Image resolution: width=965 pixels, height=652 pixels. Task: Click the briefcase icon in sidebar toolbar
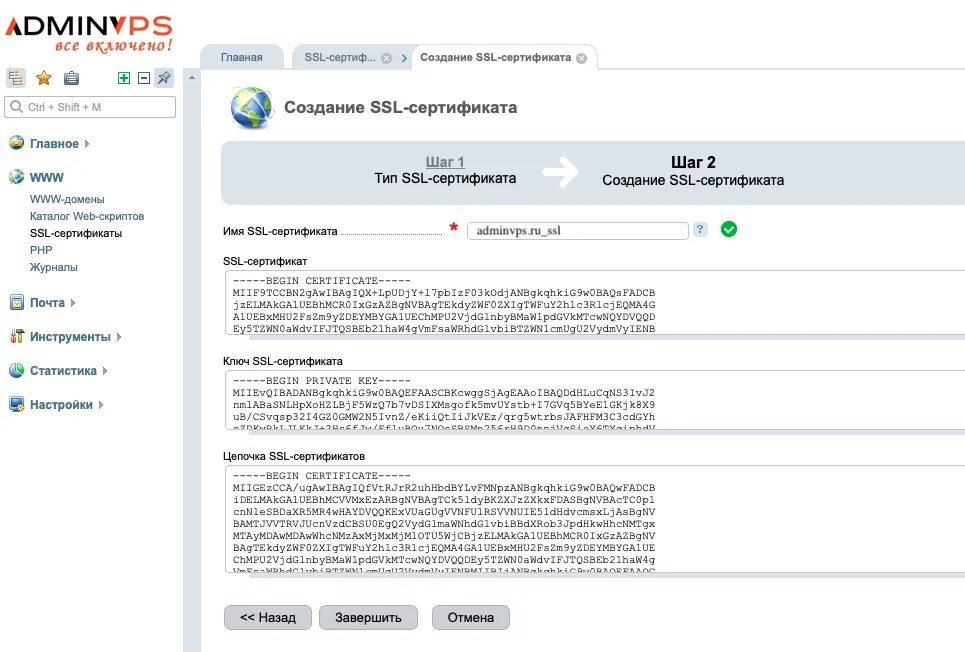coord(71,78)
